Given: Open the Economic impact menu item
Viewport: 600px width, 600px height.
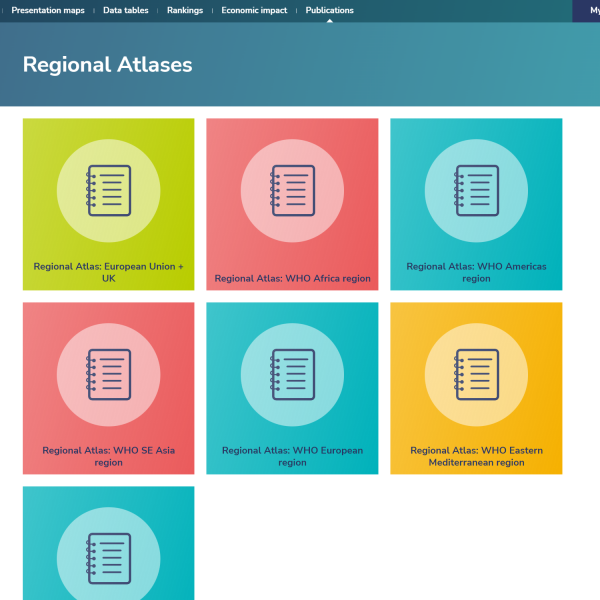Looking at the screenshot, I should point(254,10).
